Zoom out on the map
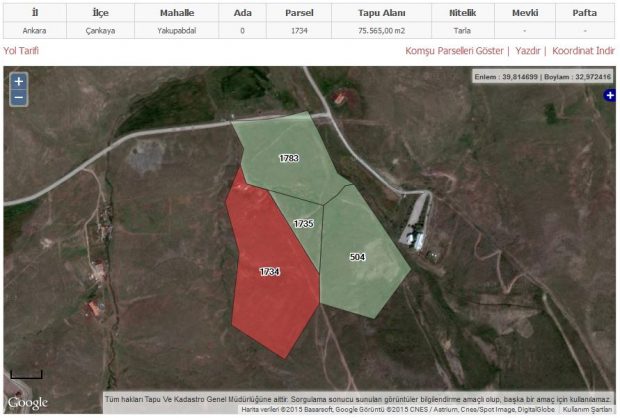The height and width of the screenshot is (418, 620). pos(18,98)
